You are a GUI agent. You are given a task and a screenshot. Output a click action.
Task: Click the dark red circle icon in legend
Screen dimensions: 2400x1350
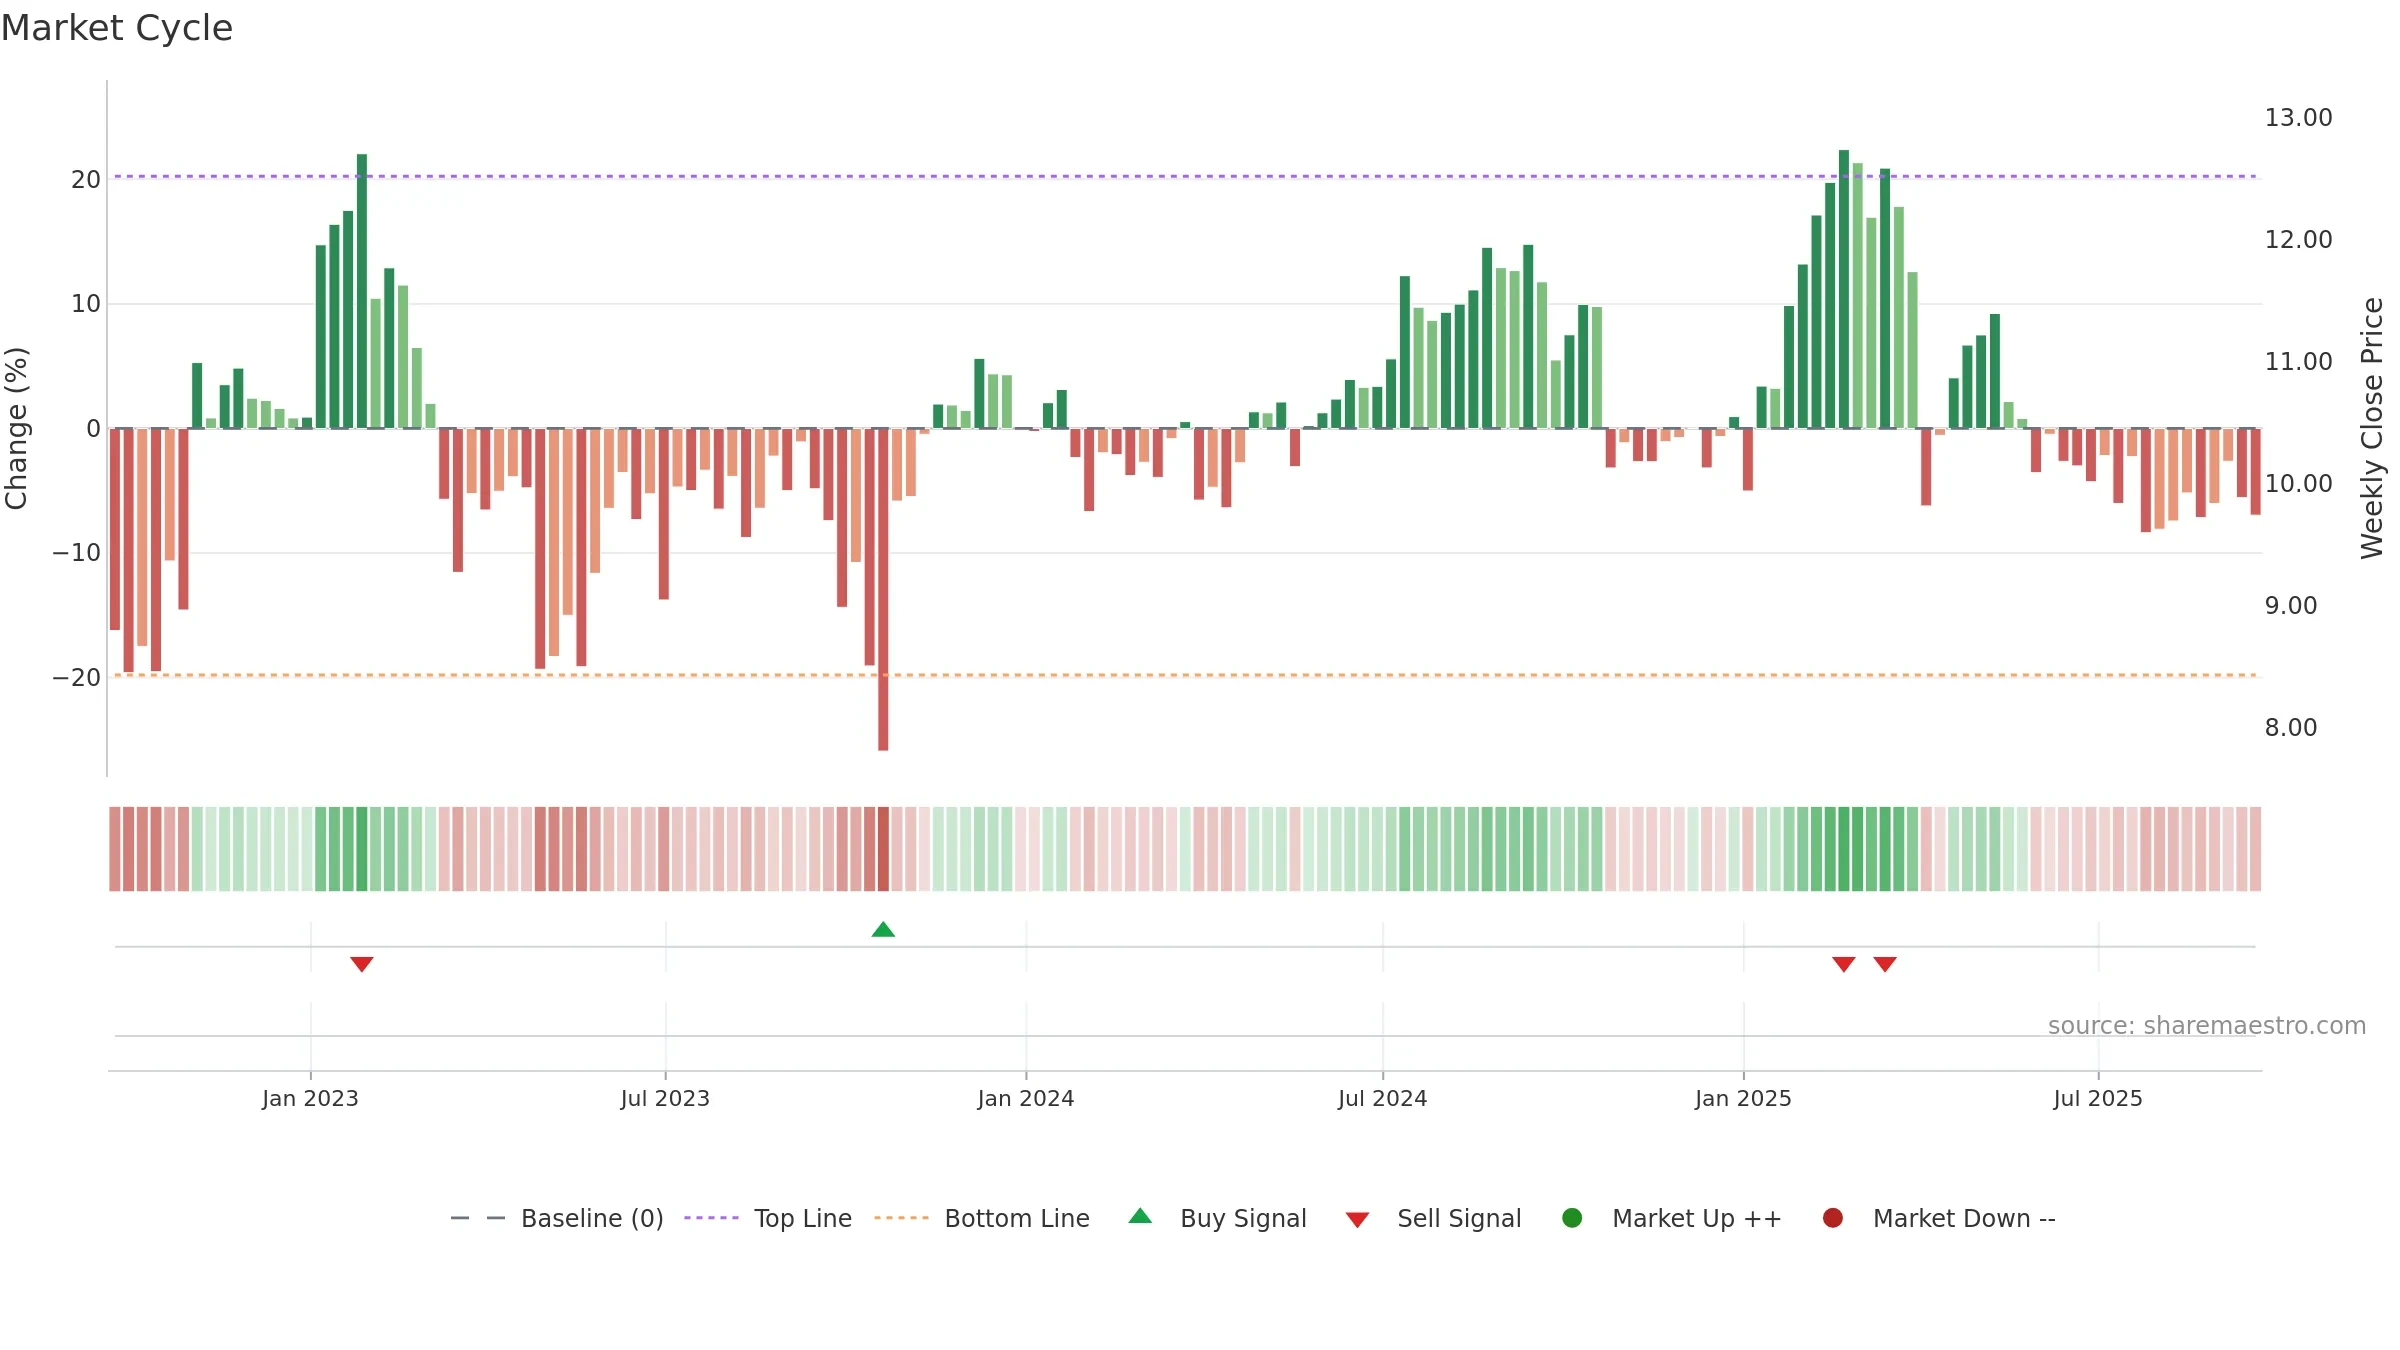pyautogui.click(x=1833, y=1218)
